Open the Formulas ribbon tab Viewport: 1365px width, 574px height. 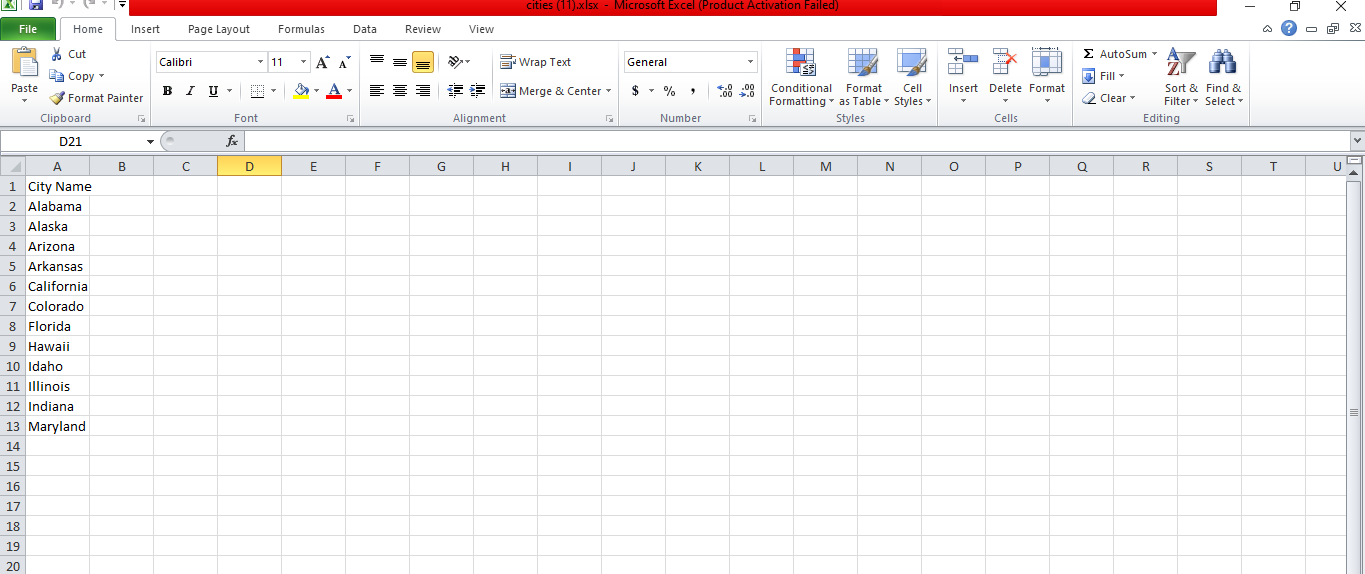click(x=301, y=29)
